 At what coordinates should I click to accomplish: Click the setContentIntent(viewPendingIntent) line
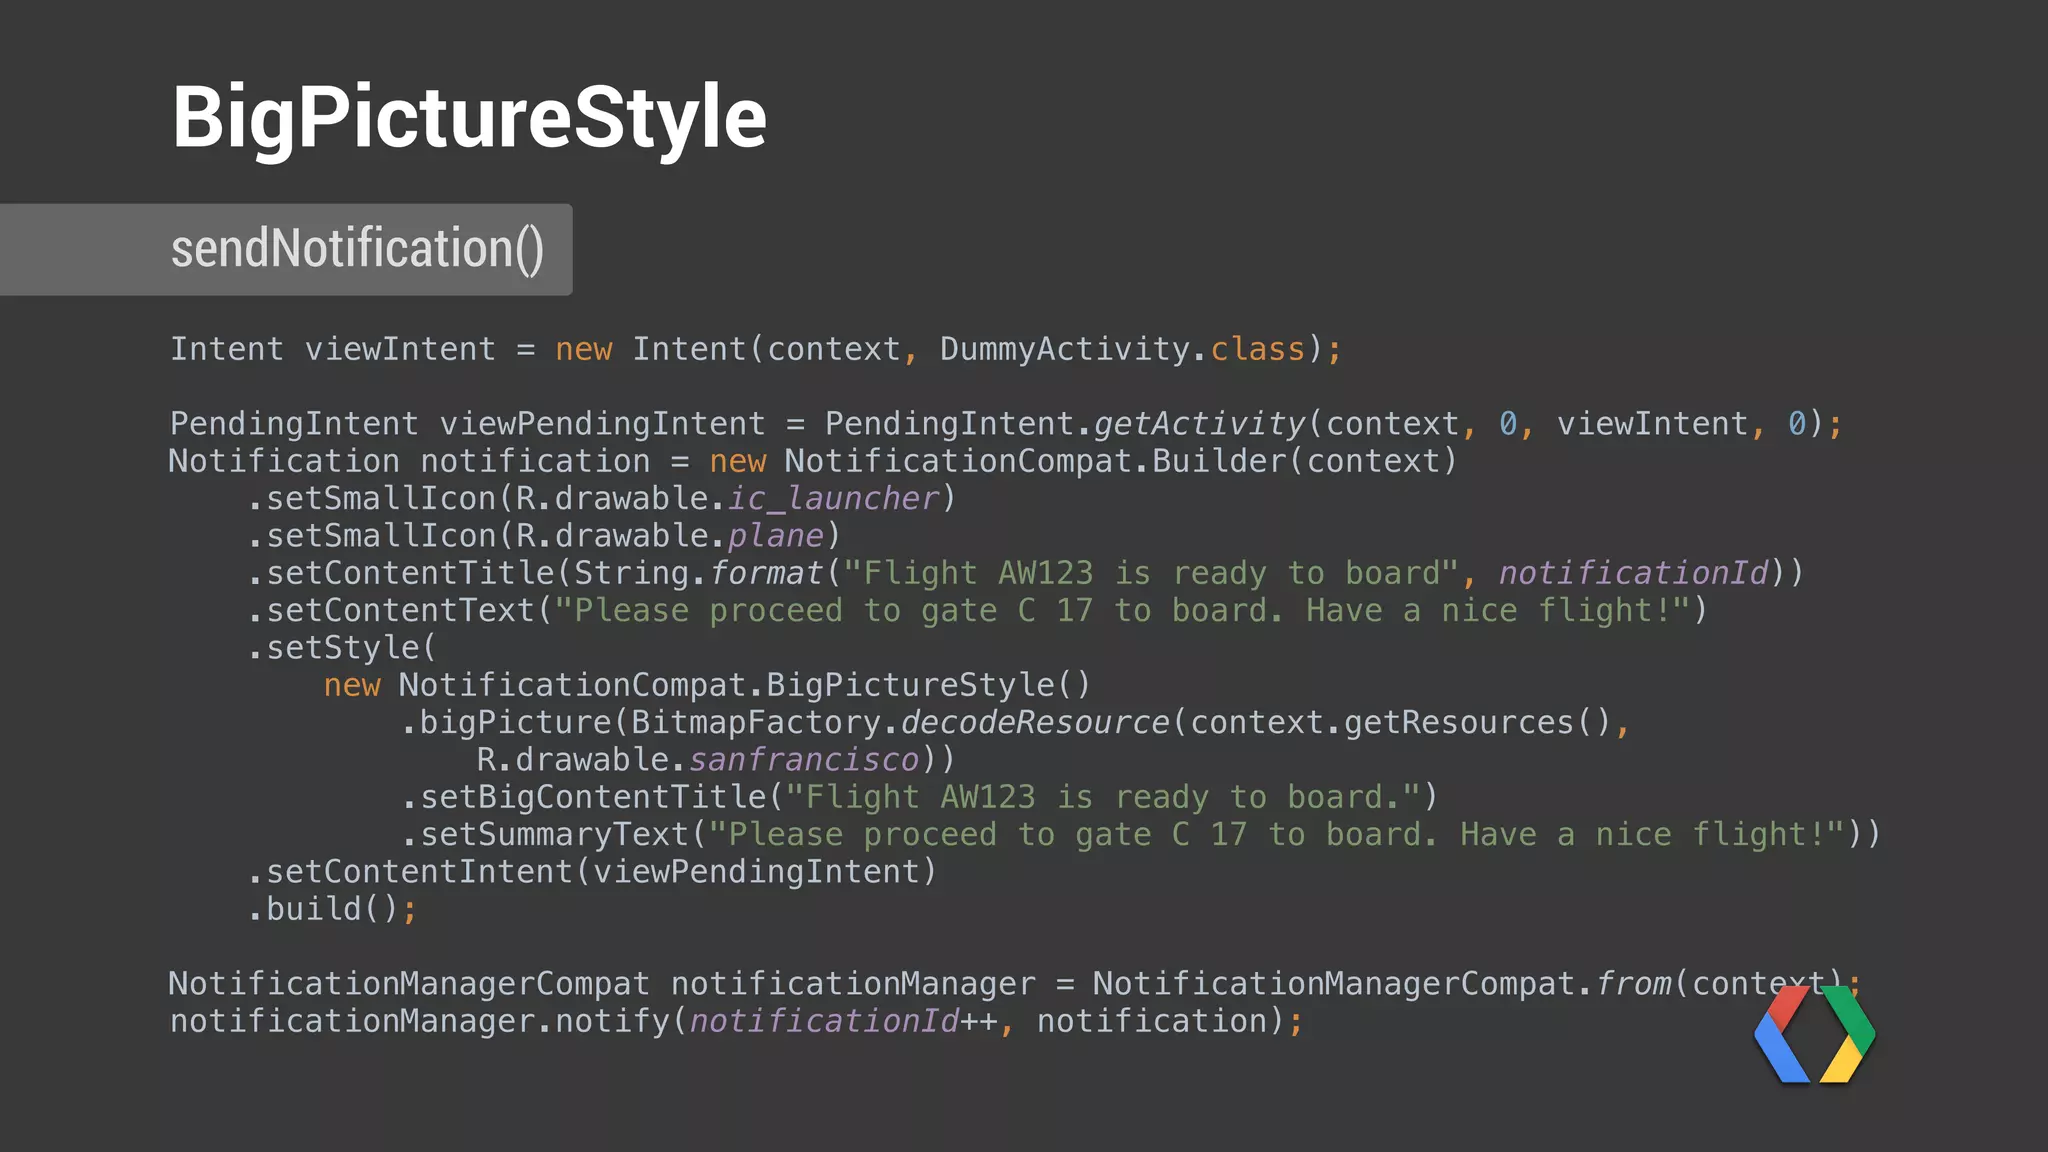(x=593, y=872)
